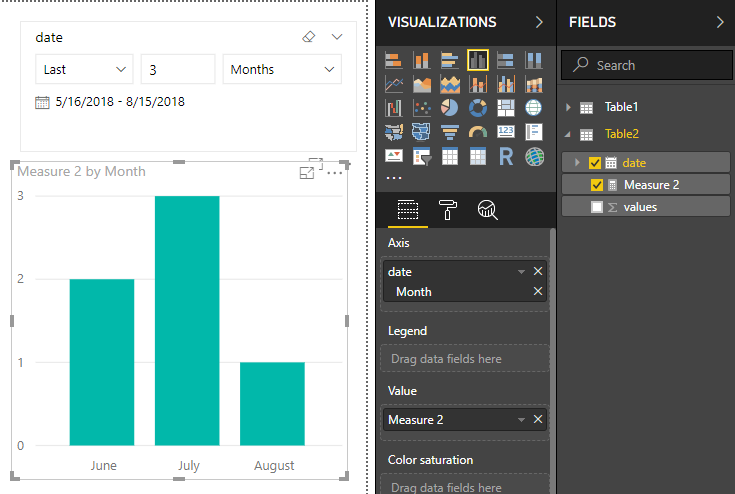Select the area chart visualization
The height and width of the screenshot is (494, 735).
pos(421,84)
